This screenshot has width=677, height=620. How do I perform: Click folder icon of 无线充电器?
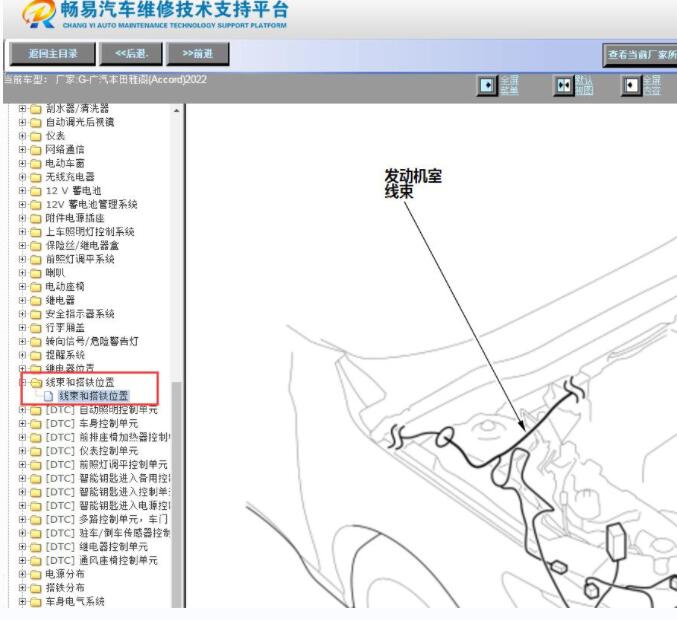pyautogui.click(x=35, y=177)
